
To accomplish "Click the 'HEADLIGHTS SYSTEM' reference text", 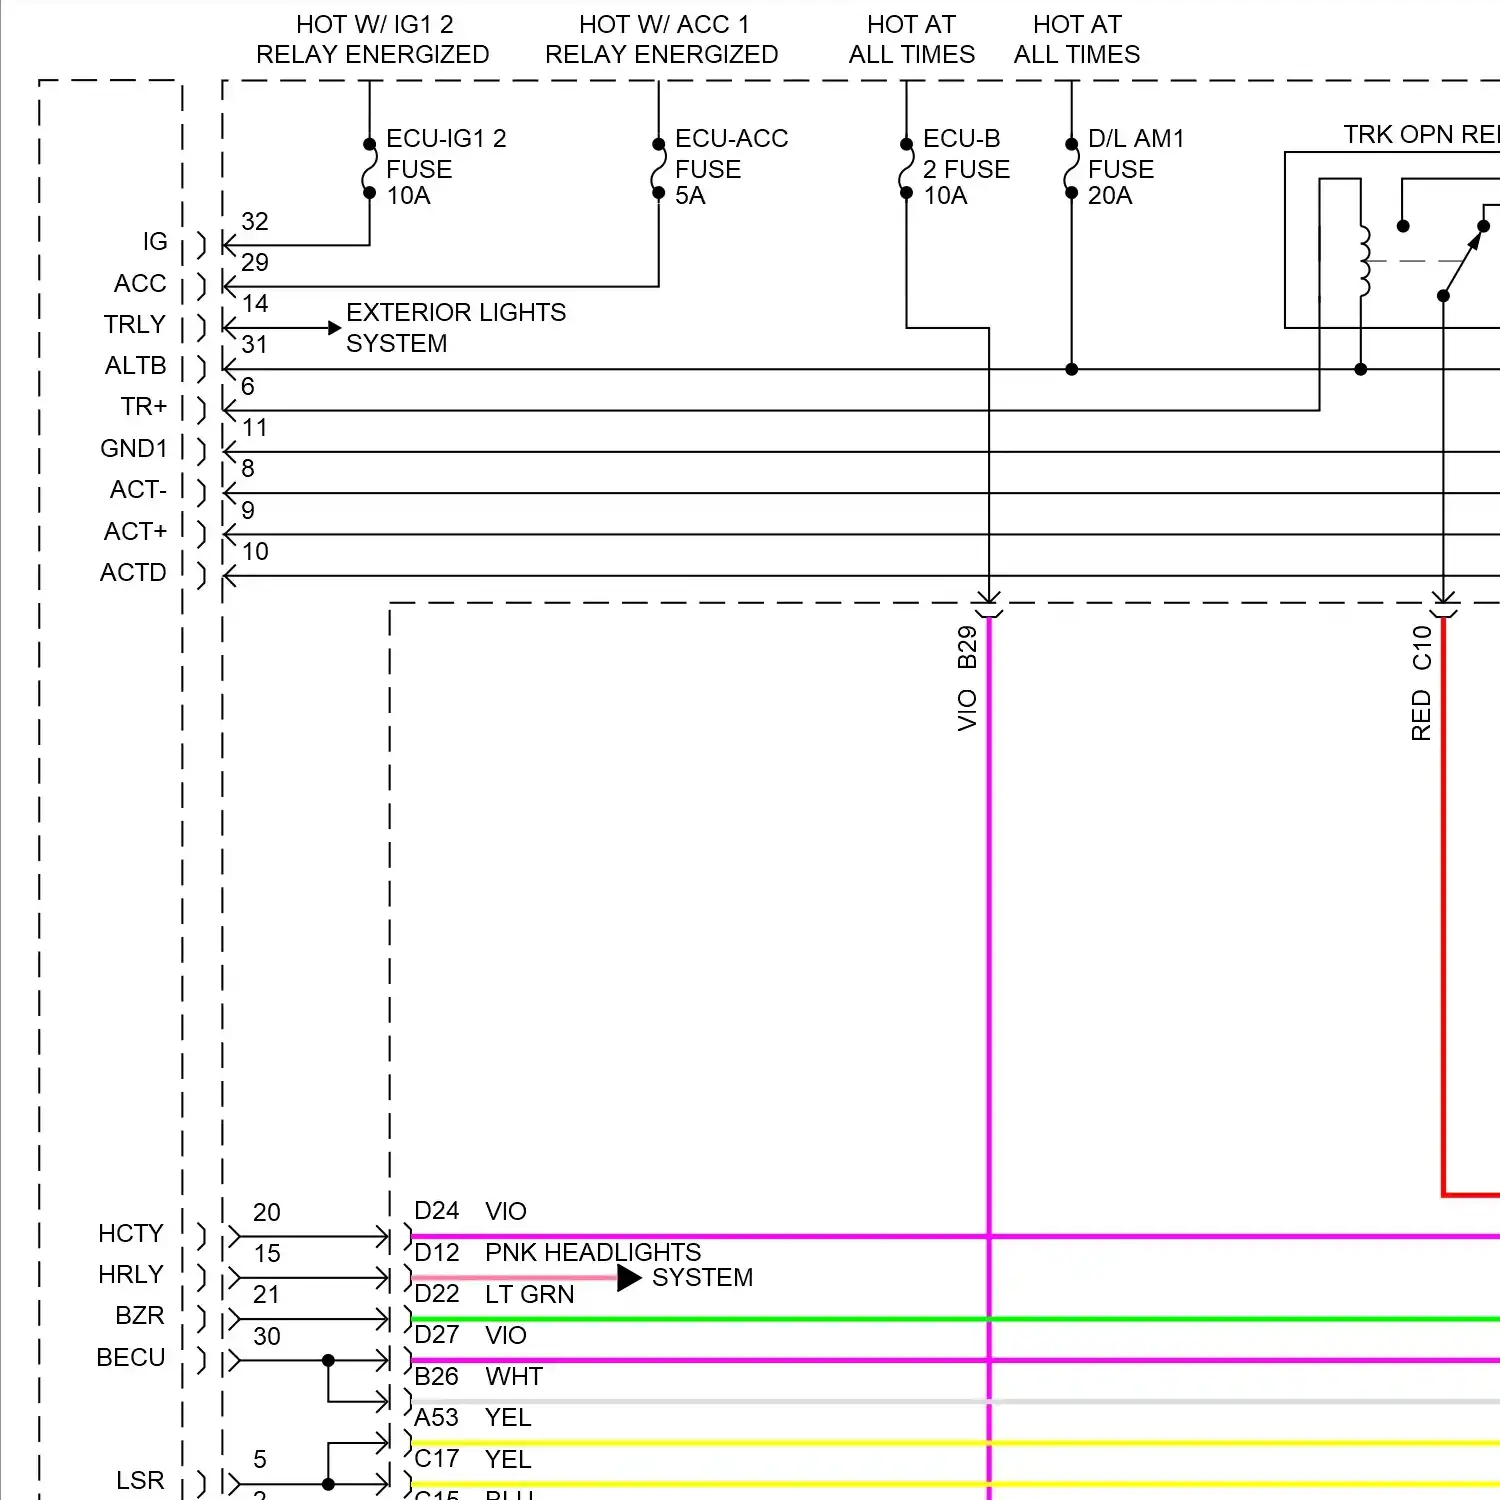I will [649, 1265].
